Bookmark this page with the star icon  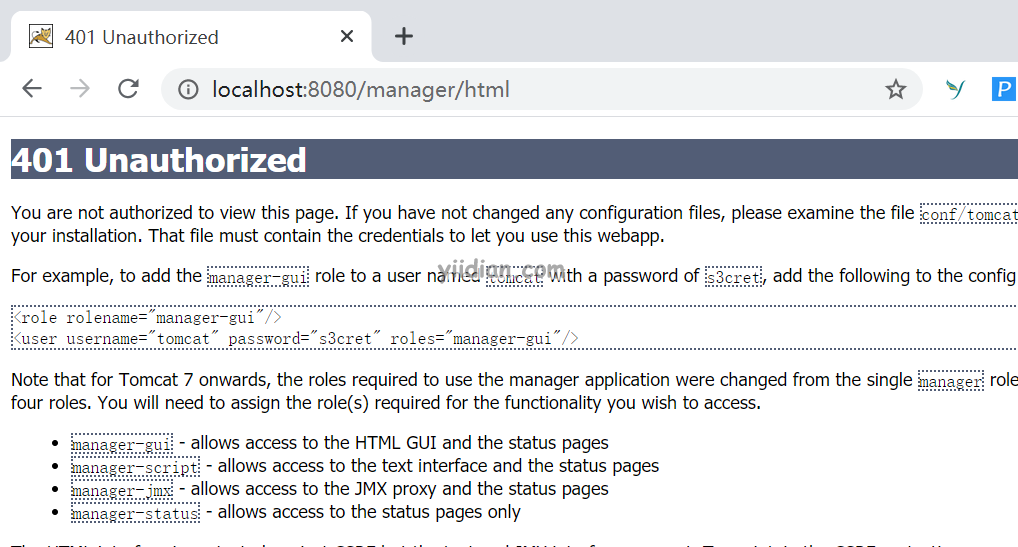tap(896, 89)
